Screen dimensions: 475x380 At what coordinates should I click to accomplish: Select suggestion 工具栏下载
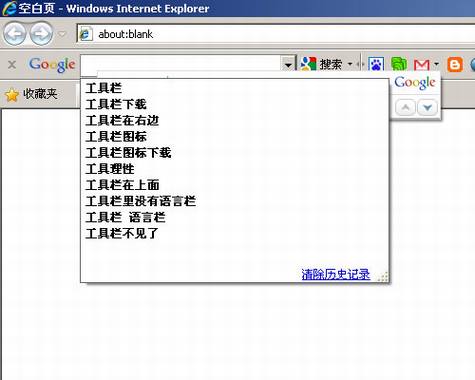click(235, 104)
